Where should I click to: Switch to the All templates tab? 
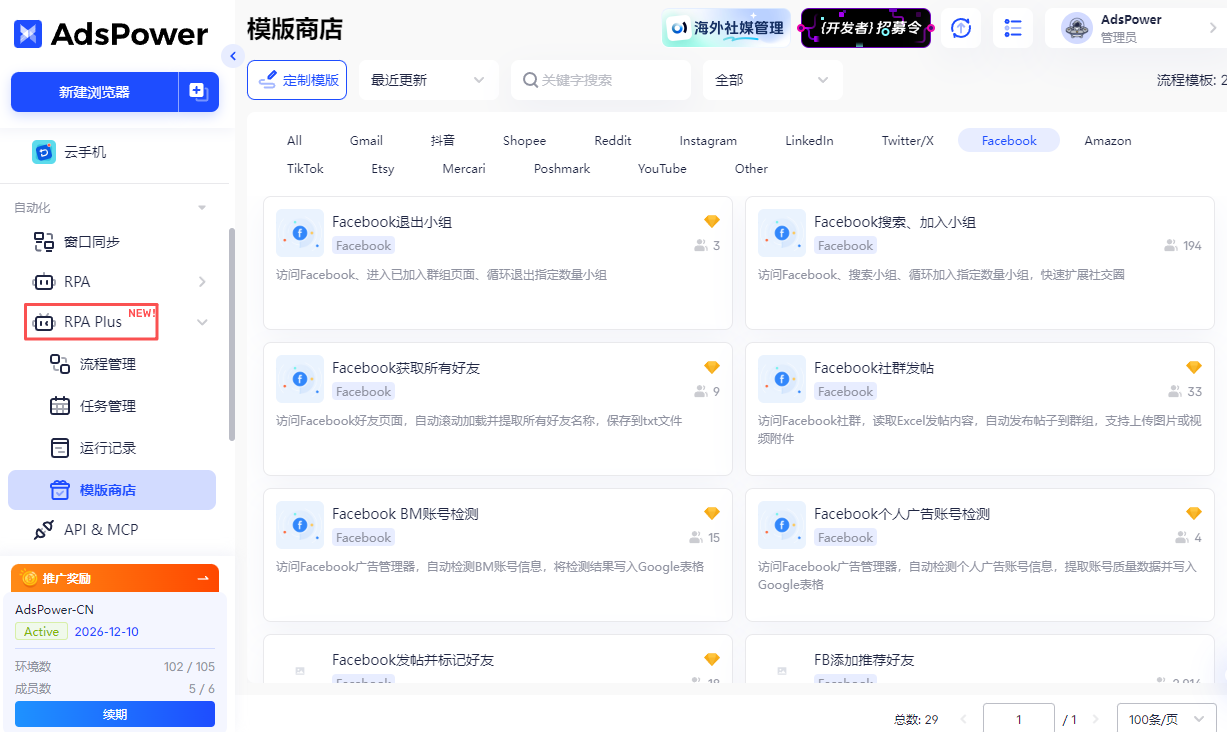[x=294, y=140]
